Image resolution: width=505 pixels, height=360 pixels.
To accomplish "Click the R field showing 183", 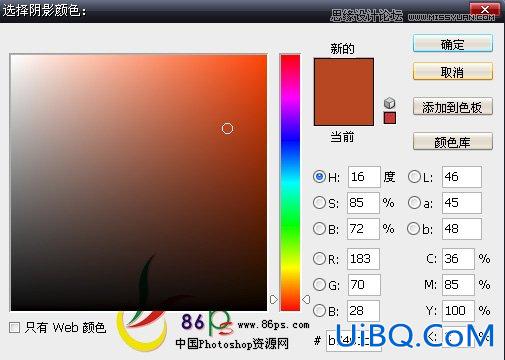I will pos(363,258).
